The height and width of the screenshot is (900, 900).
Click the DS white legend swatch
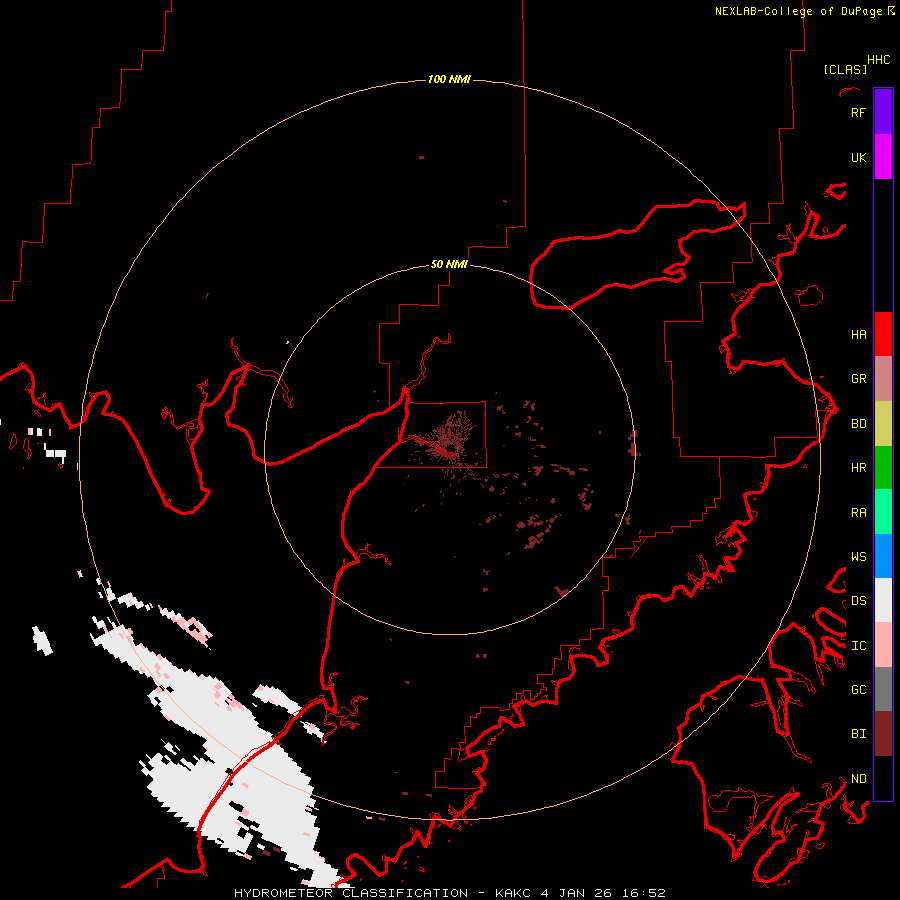(883, 600)
